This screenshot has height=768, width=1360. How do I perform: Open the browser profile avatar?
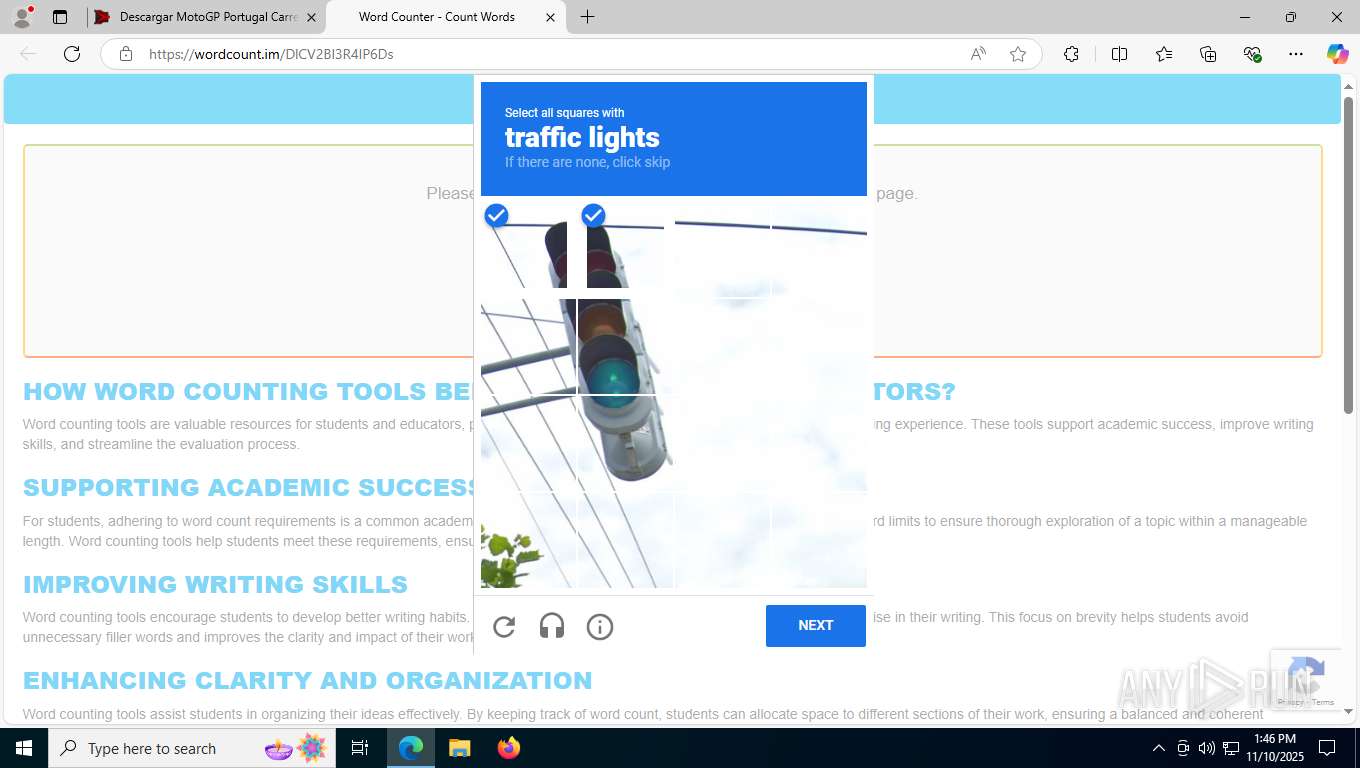(x=22, y=17)
